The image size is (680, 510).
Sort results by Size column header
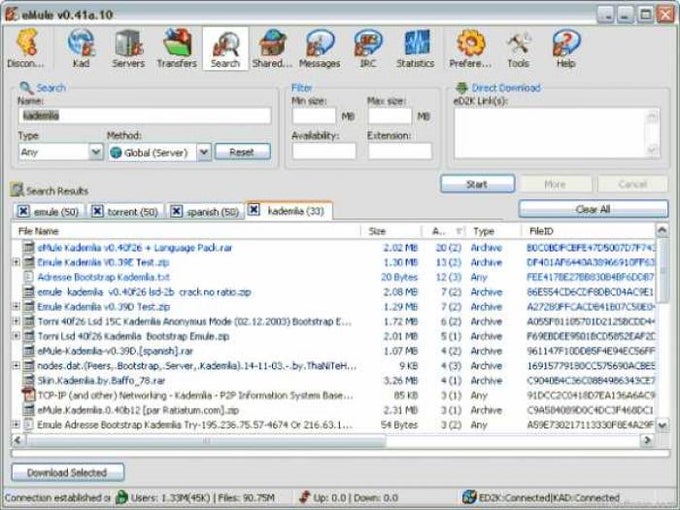391,231
